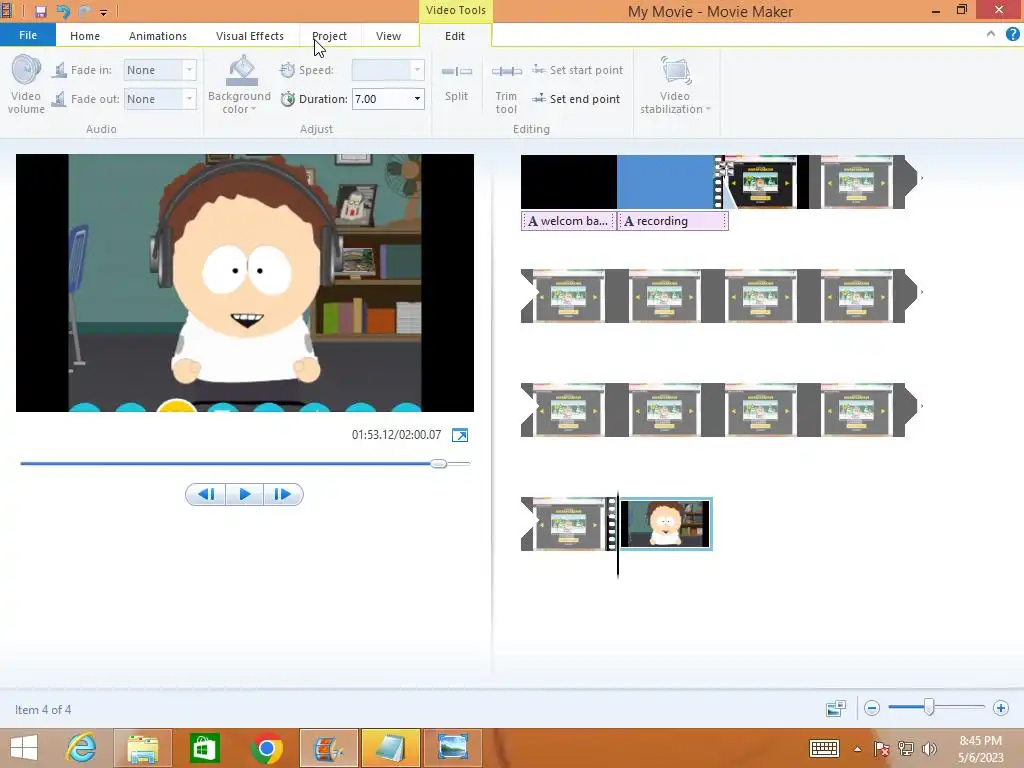Image resolution: width=1024 pixels, height=768 pixels.
Task: Select the 'welcom ba...' caption item
Action: tap(568, 221)
